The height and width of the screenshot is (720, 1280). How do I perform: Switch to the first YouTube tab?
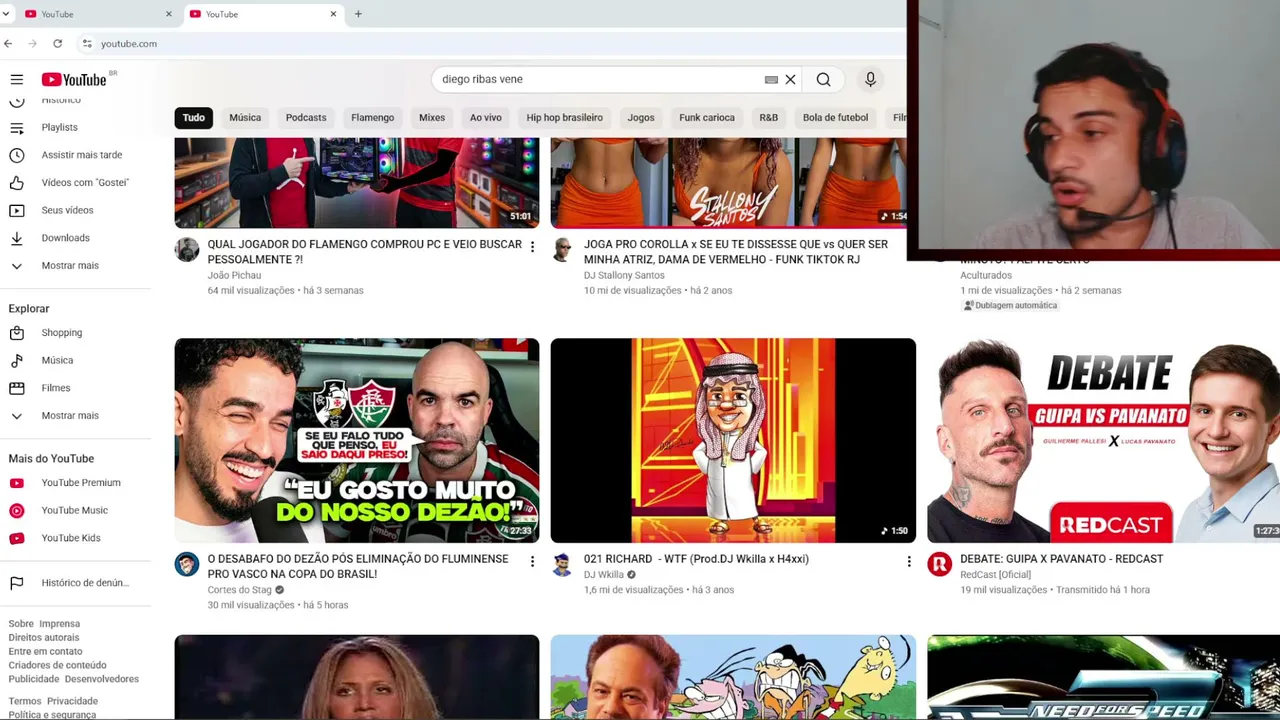point(98,14)
